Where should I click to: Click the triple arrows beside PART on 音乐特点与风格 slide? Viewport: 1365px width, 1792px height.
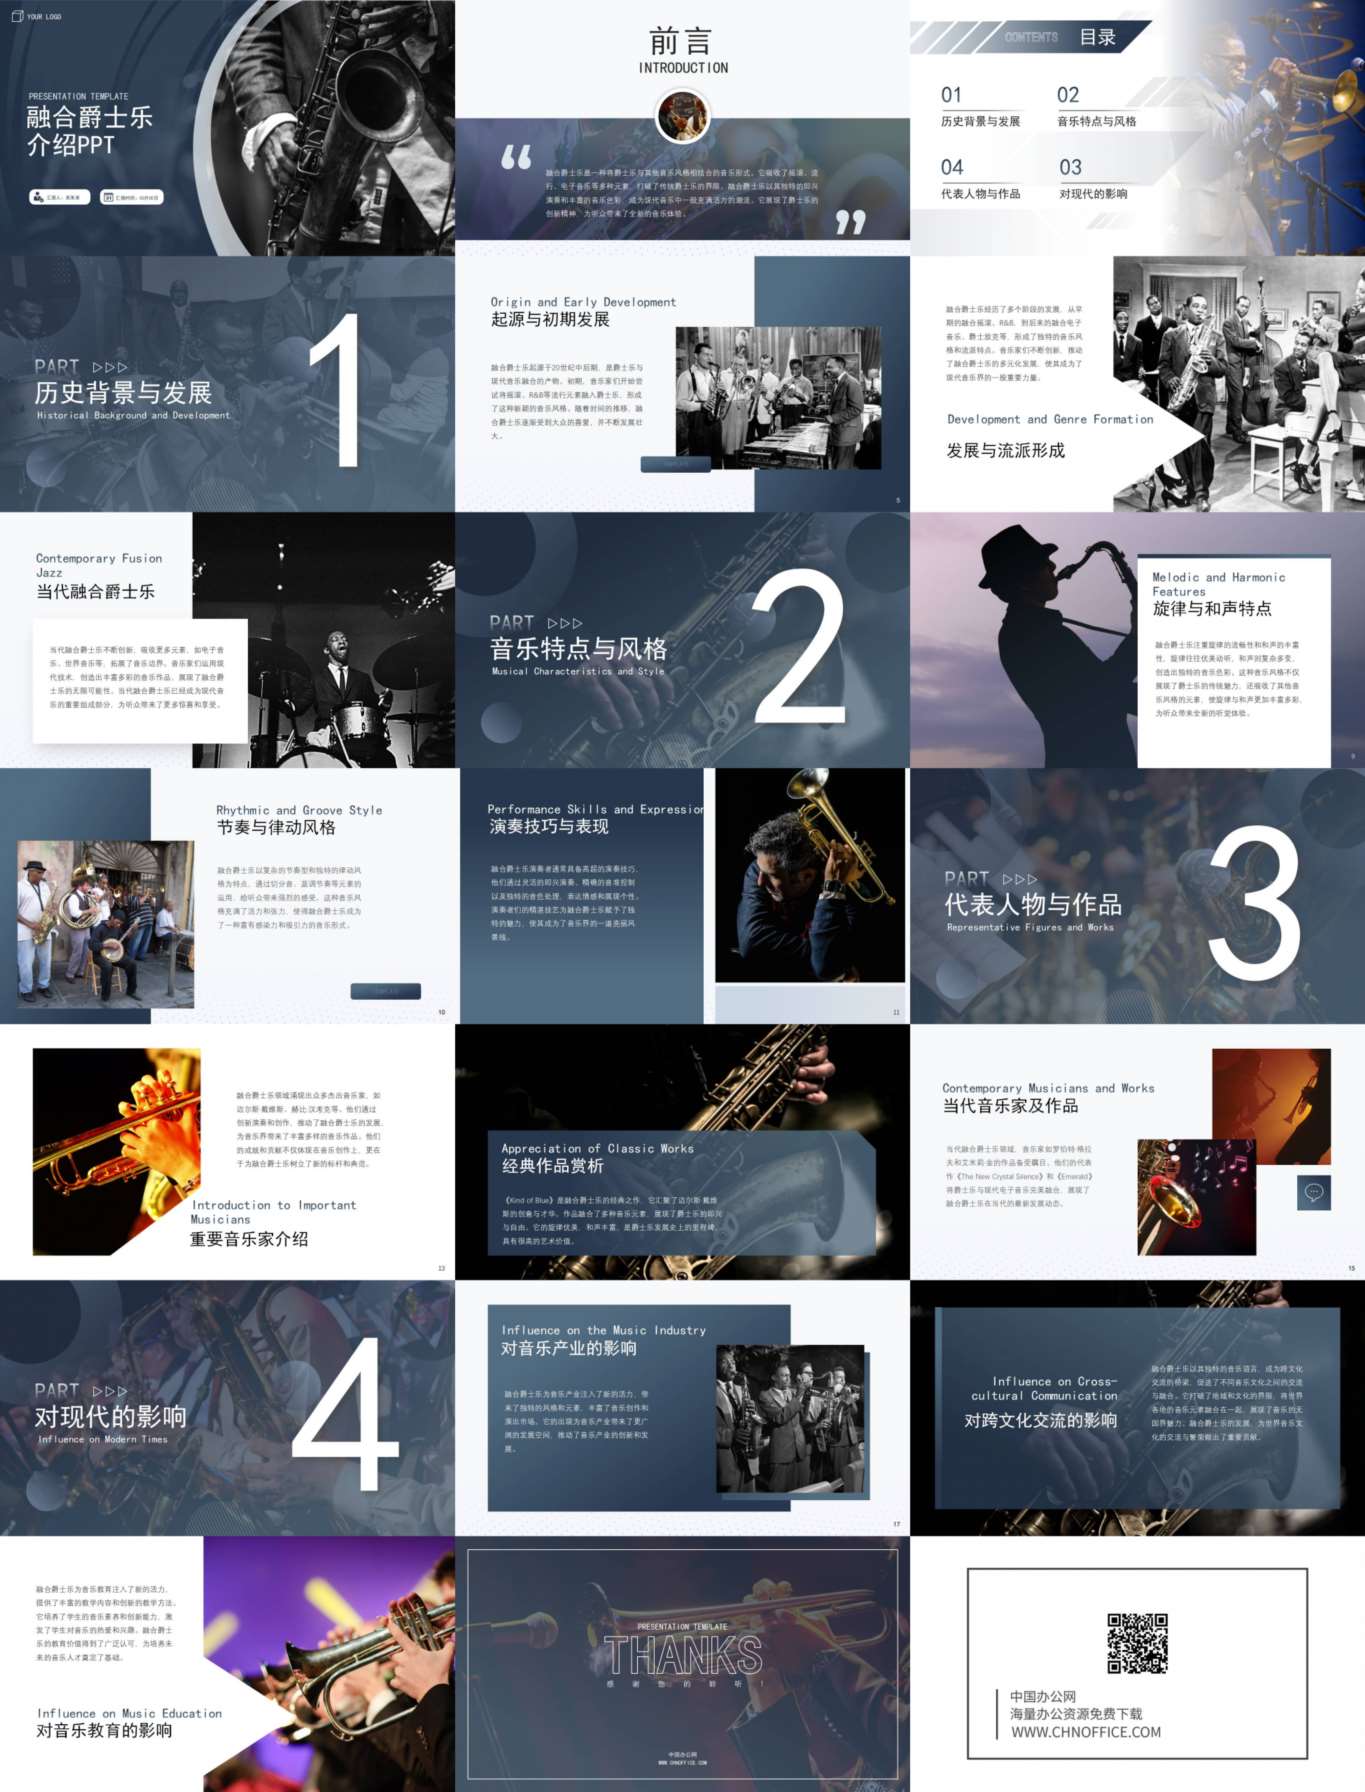pos(564,623)
